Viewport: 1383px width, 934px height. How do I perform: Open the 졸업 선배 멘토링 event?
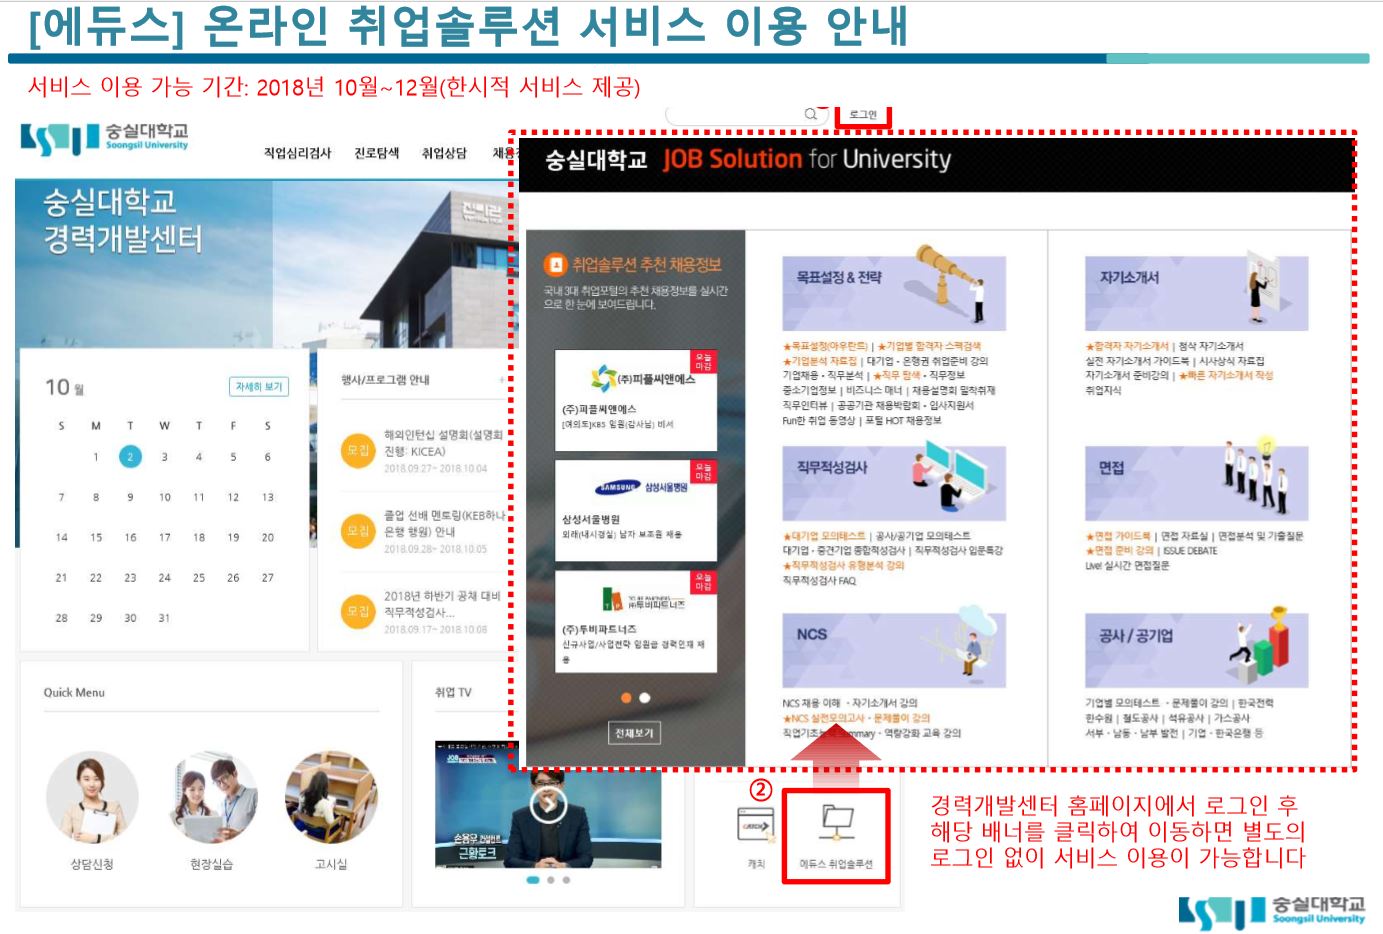(445, 523)
